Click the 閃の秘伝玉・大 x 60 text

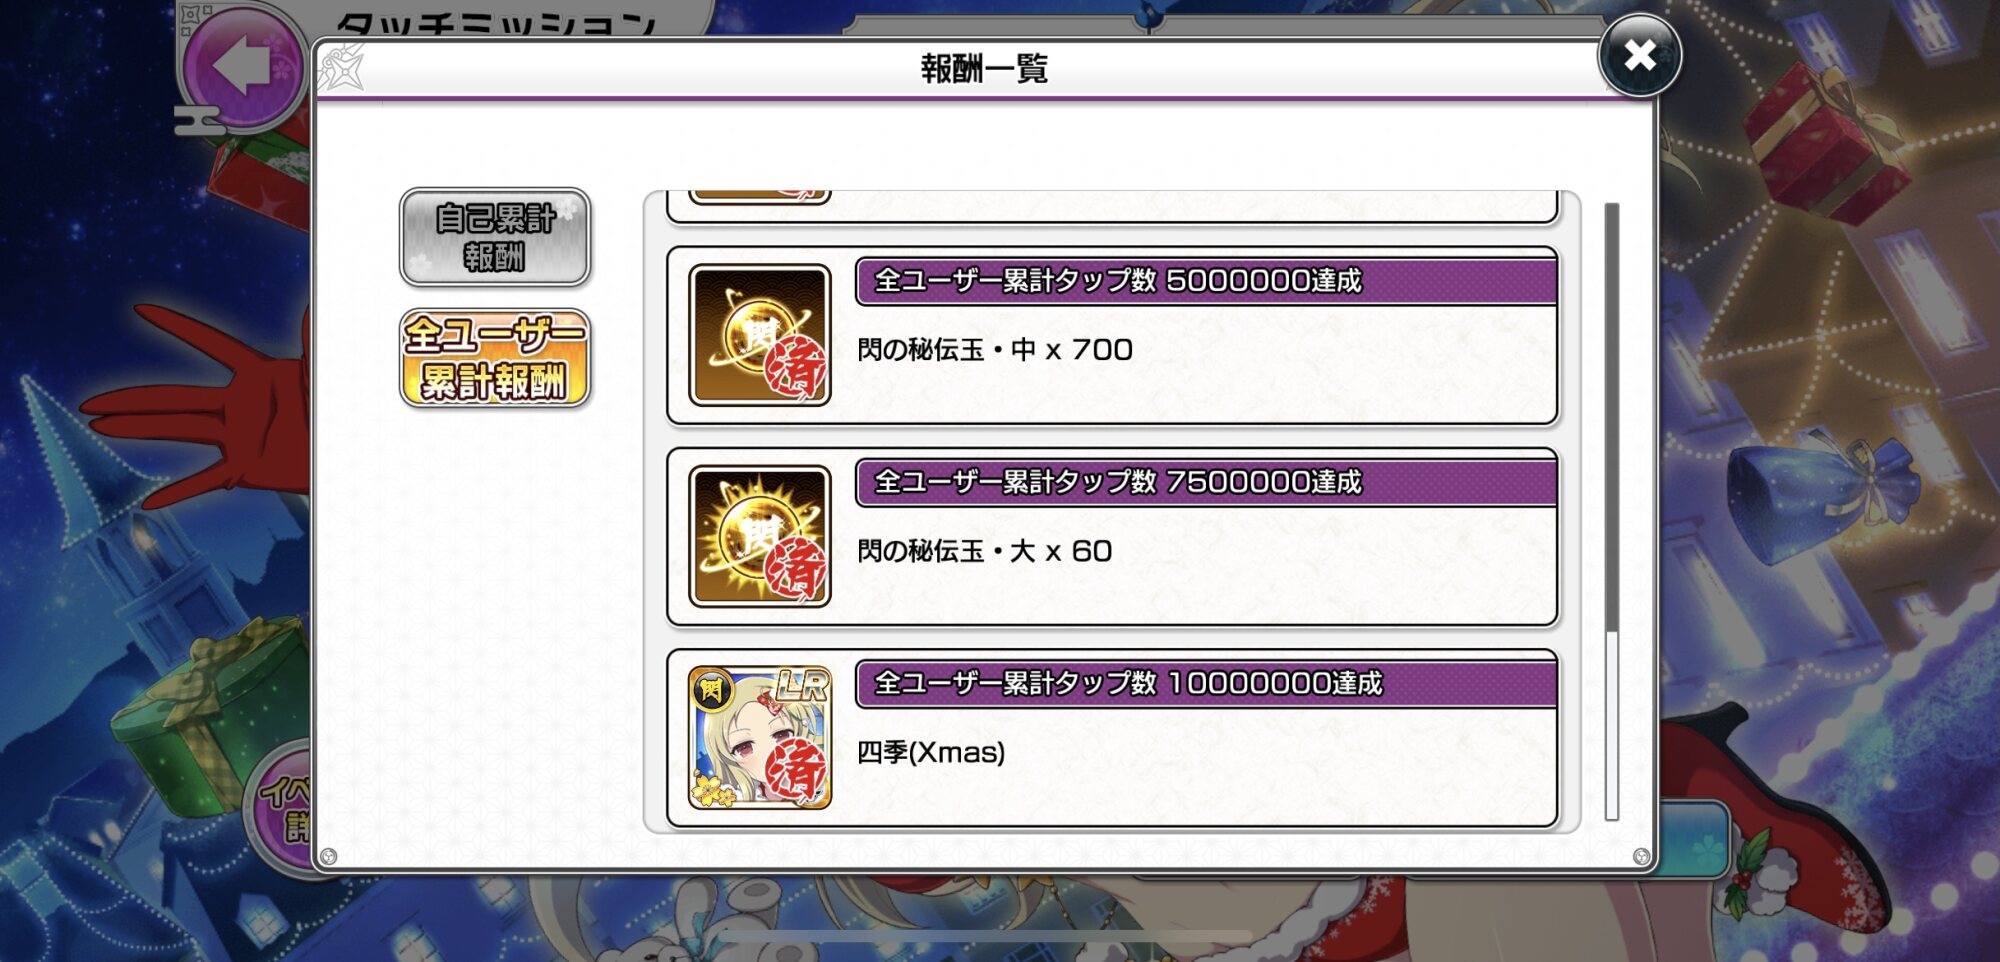pyautogui.click(x=985, y=551)
